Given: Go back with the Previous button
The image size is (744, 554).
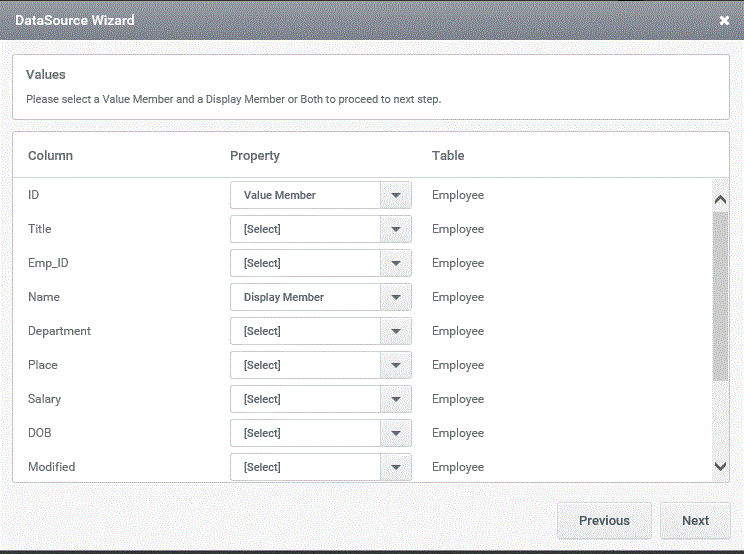Looking at the screenshot, I should point(604,520).
